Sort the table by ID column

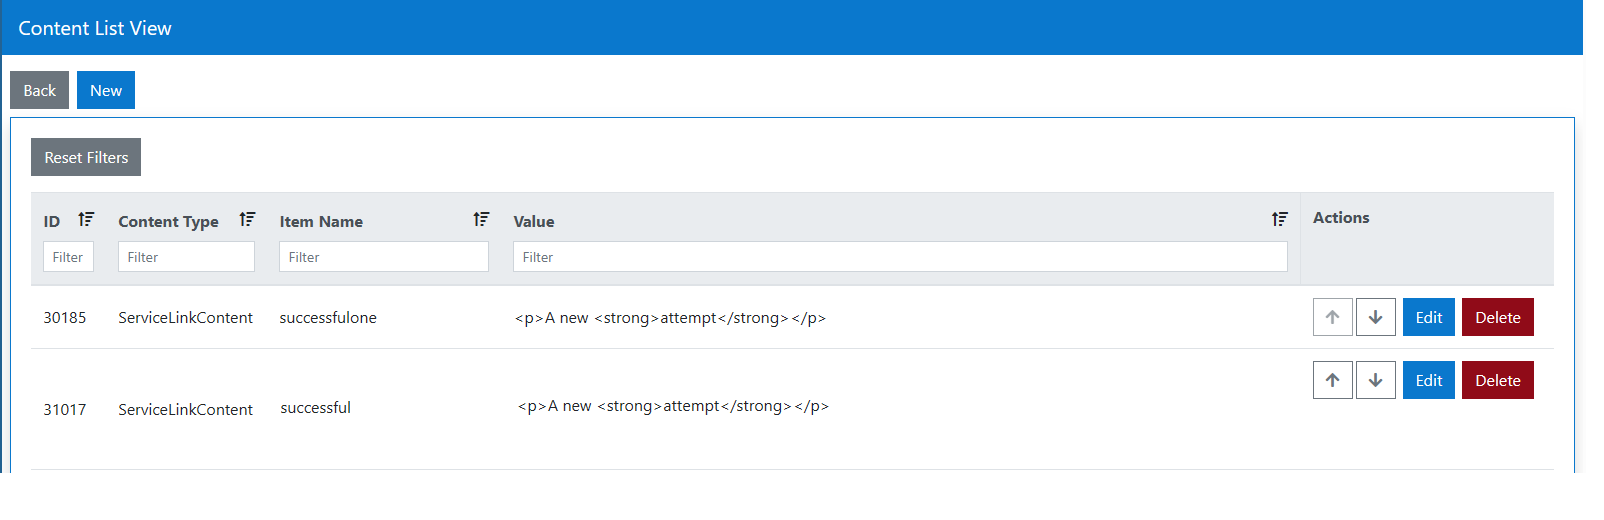click(86, 219)
